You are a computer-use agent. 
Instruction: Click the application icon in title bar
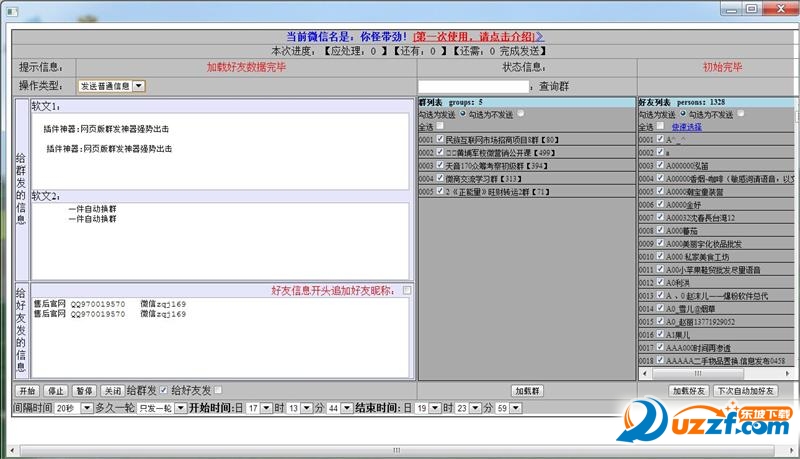click(x=13, y=10)
